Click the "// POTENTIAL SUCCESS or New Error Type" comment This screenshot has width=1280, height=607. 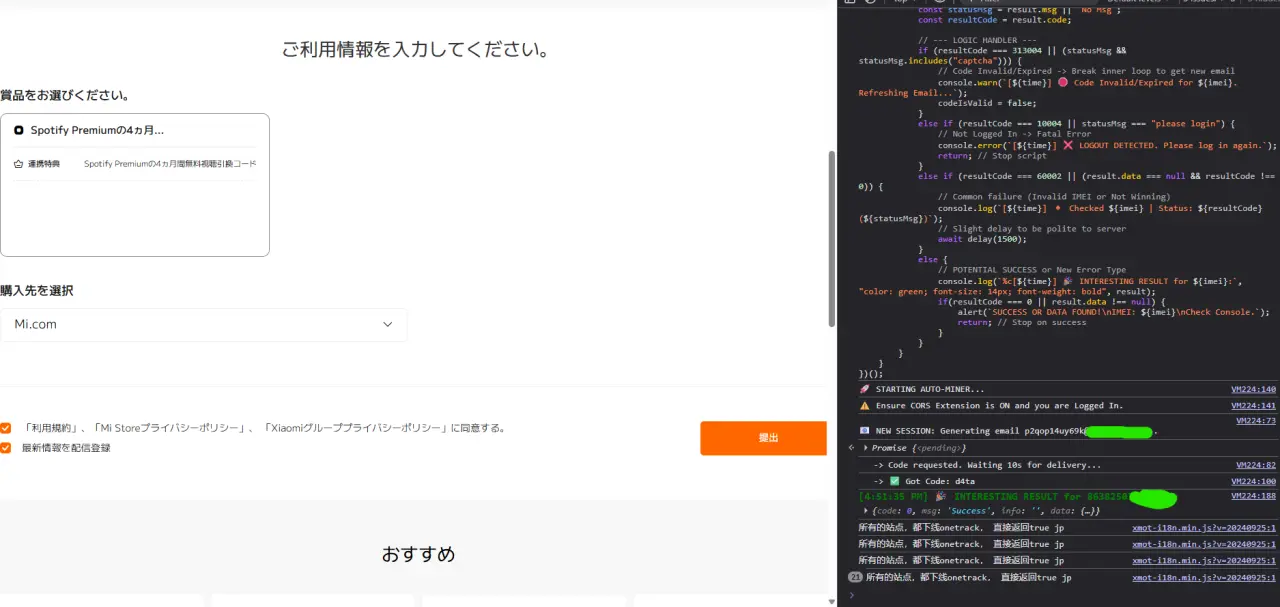tap(1032, 270)
